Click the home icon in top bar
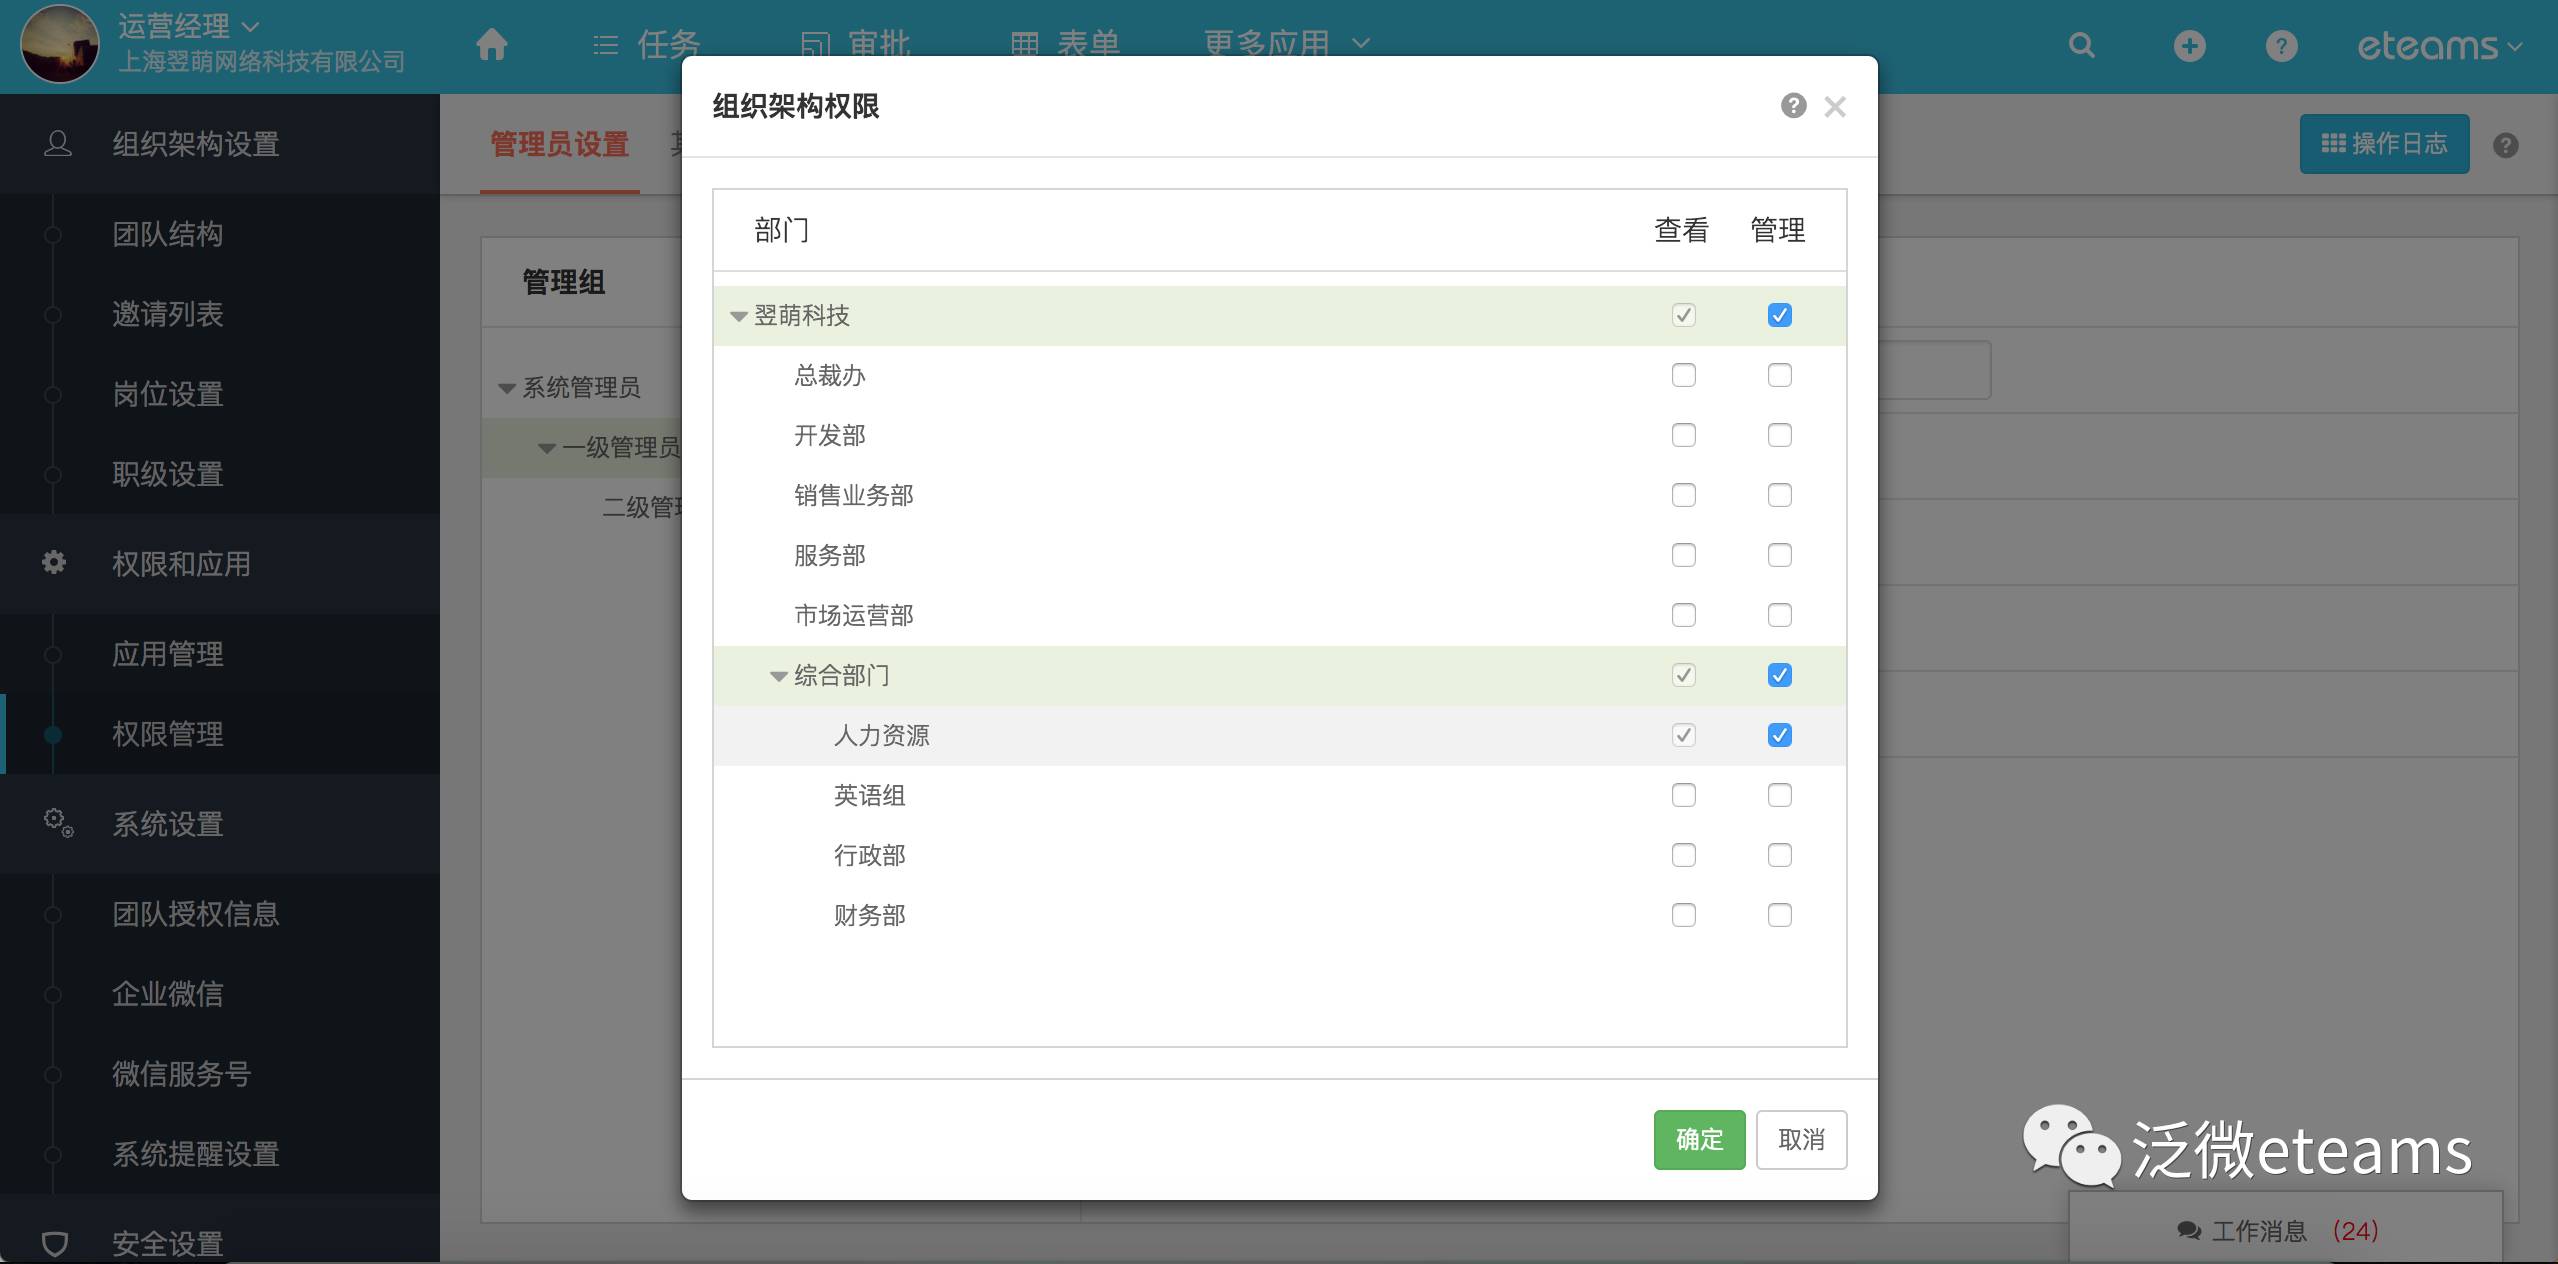This screenshot has width=2558, height=1264. 491,45
